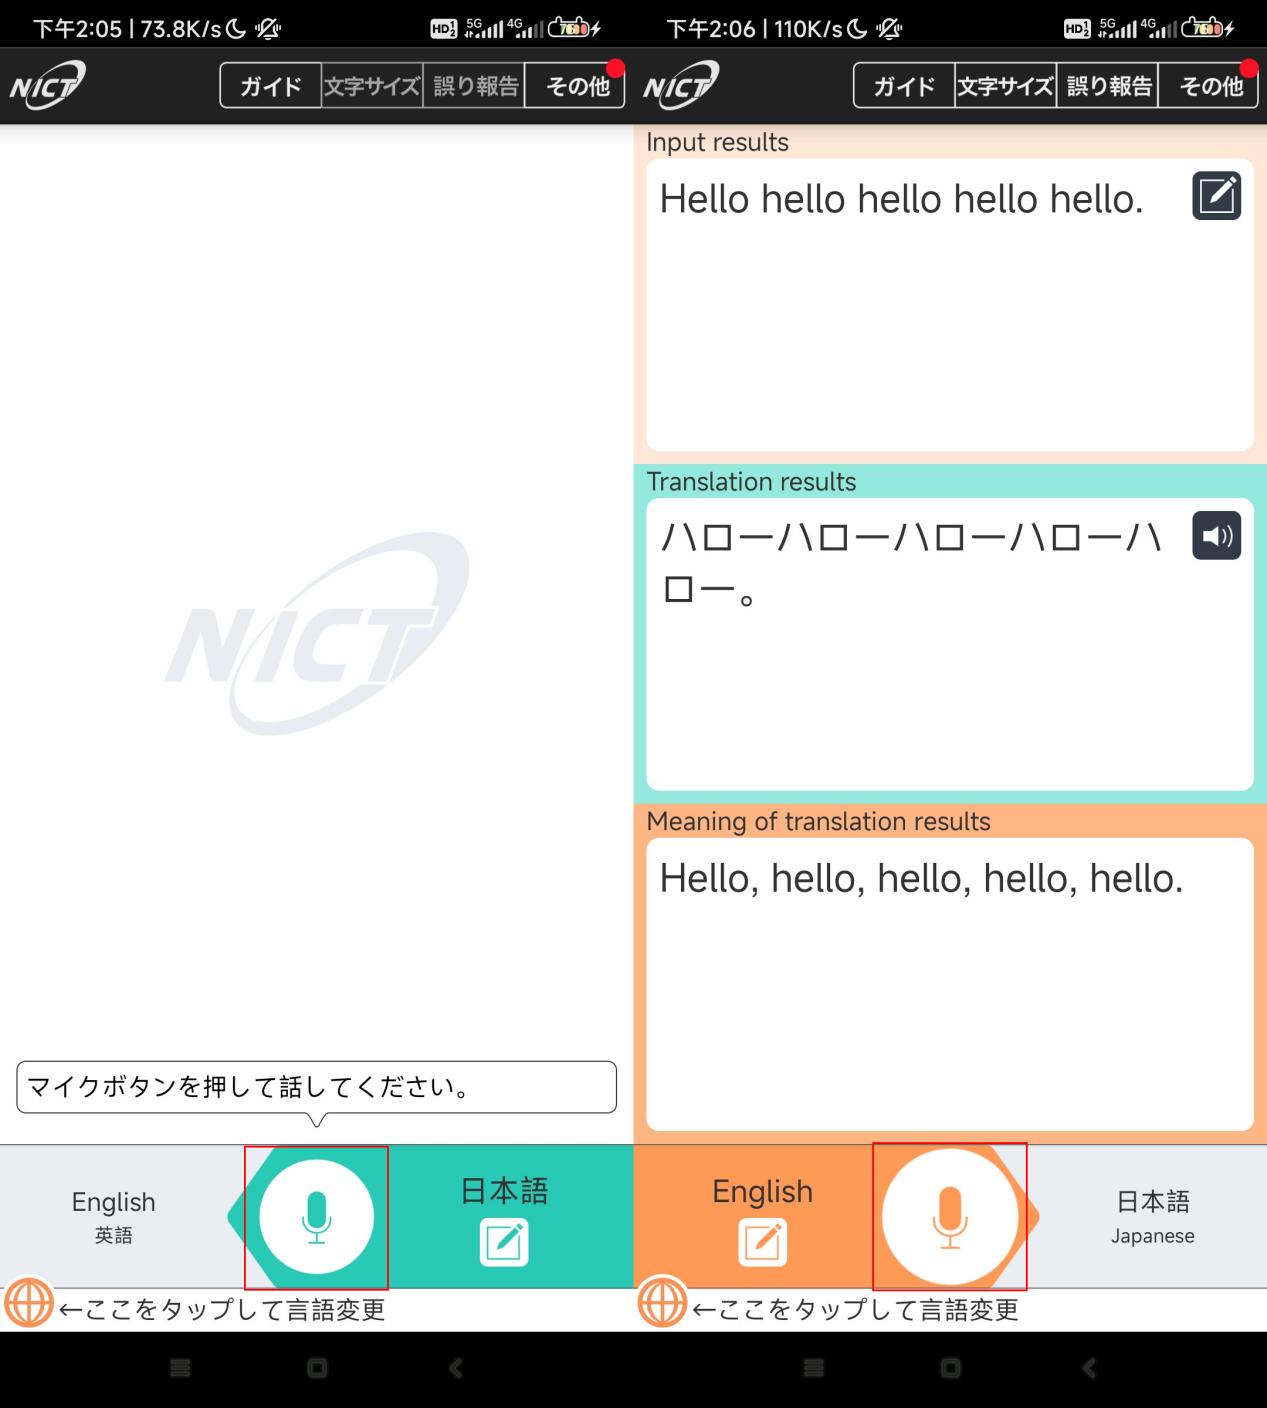This screenshot has height=1408, width=1267.
Task: Open その他 menu in right screen toolbar
Action: click(x=1209, y=86)
